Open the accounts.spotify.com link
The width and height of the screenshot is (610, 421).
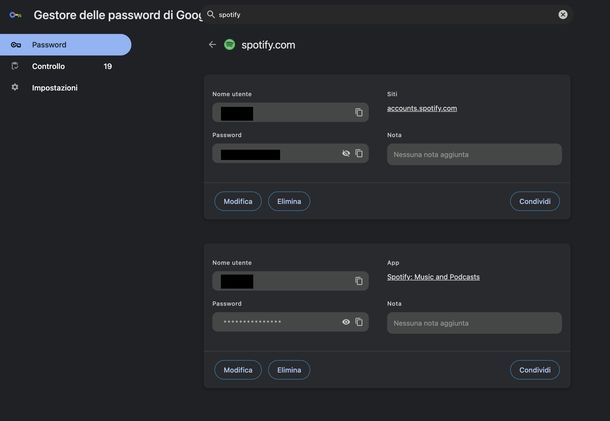422,108
